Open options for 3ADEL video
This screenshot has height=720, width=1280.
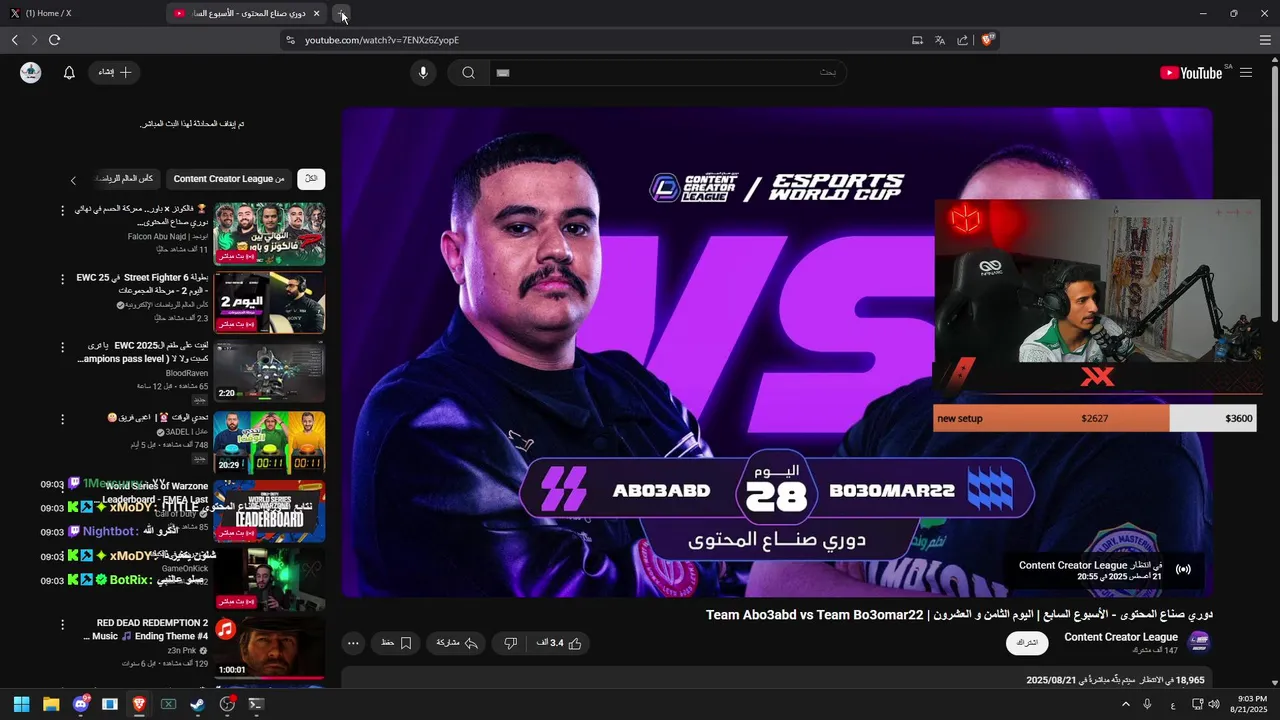click(x=62, y=419)
